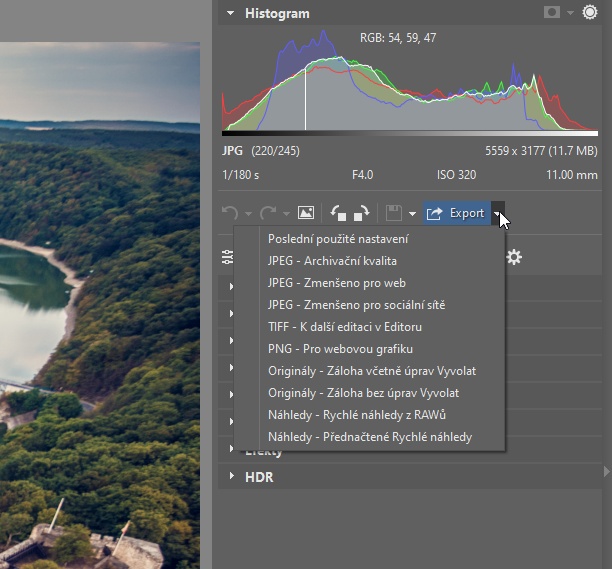The width and height of the screenshot is (612, 569).
Task: Select 'JPEG - Zmenšeno pro sociální sítě'
Action: point(369,305)
